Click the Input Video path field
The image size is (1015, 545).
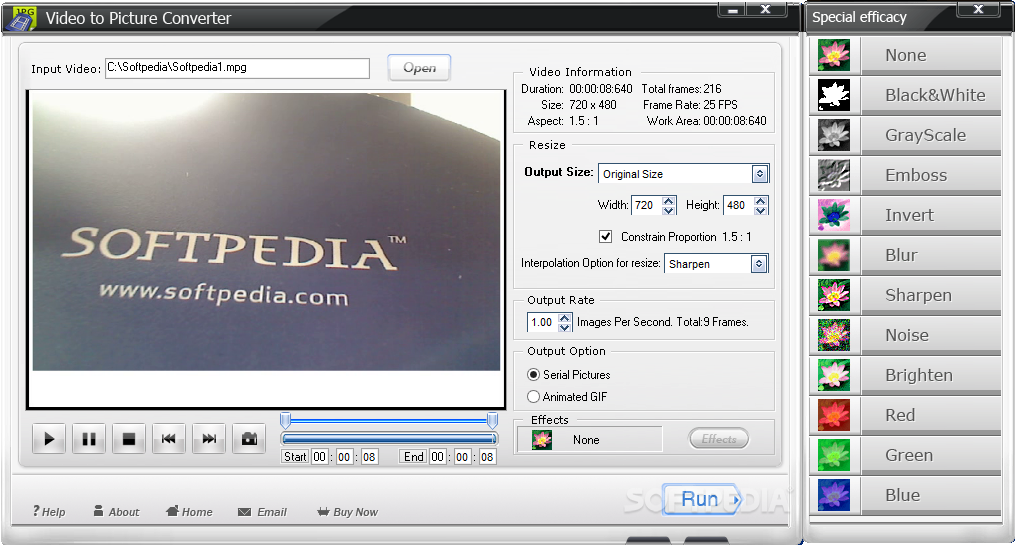click(238, 68)
